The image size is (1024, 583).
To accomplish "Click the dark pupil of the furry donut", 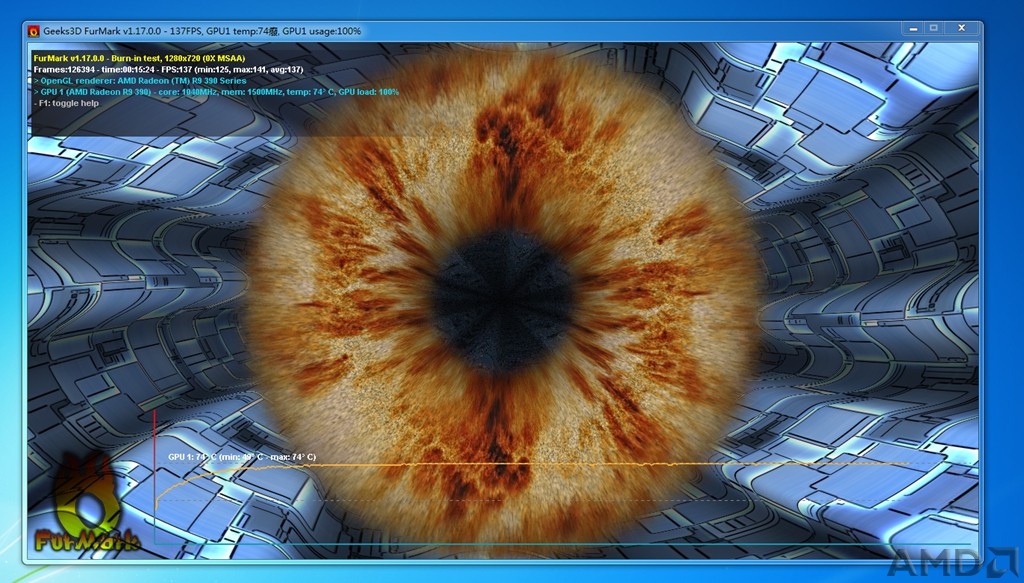I will (504, 302).
